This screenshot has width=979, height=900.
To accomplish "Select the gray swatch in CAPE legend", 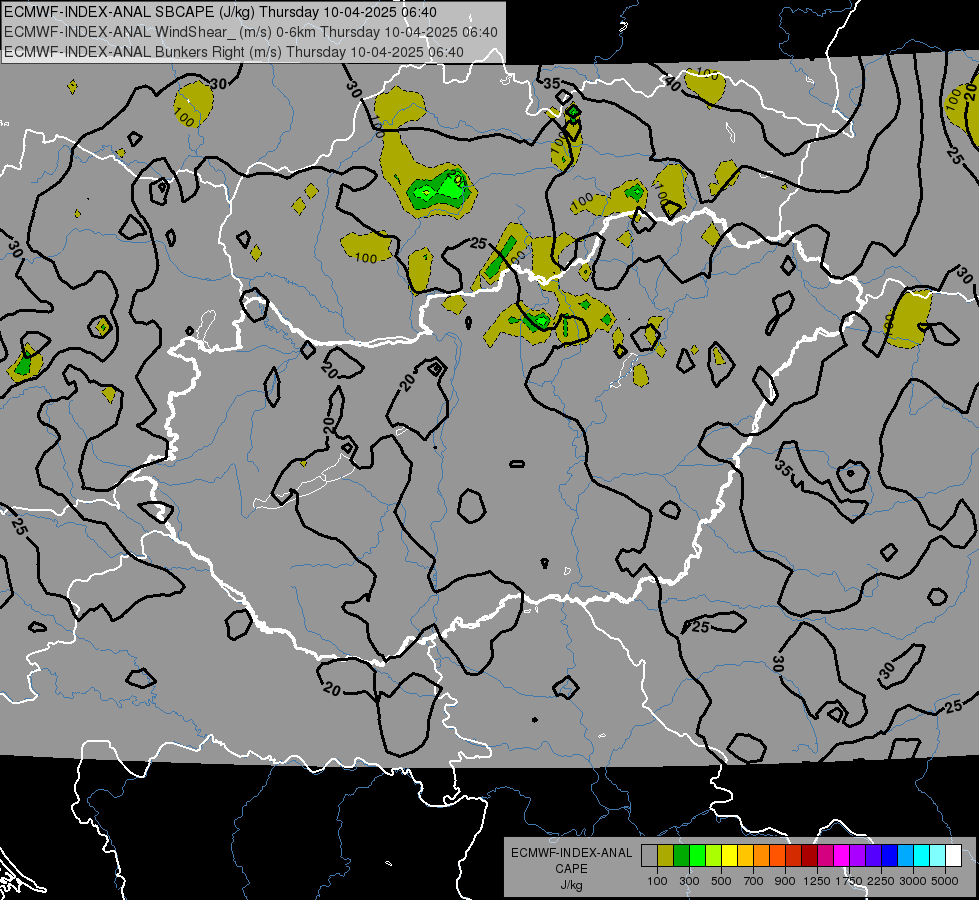I will pyautogui.click(x=649, y=856).
